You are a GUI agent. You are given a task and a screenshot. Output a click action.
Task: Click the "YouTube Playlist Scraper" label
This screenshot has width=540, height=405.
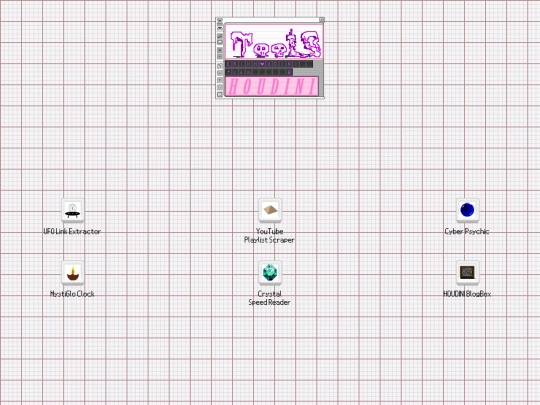(x=269, y=236)
